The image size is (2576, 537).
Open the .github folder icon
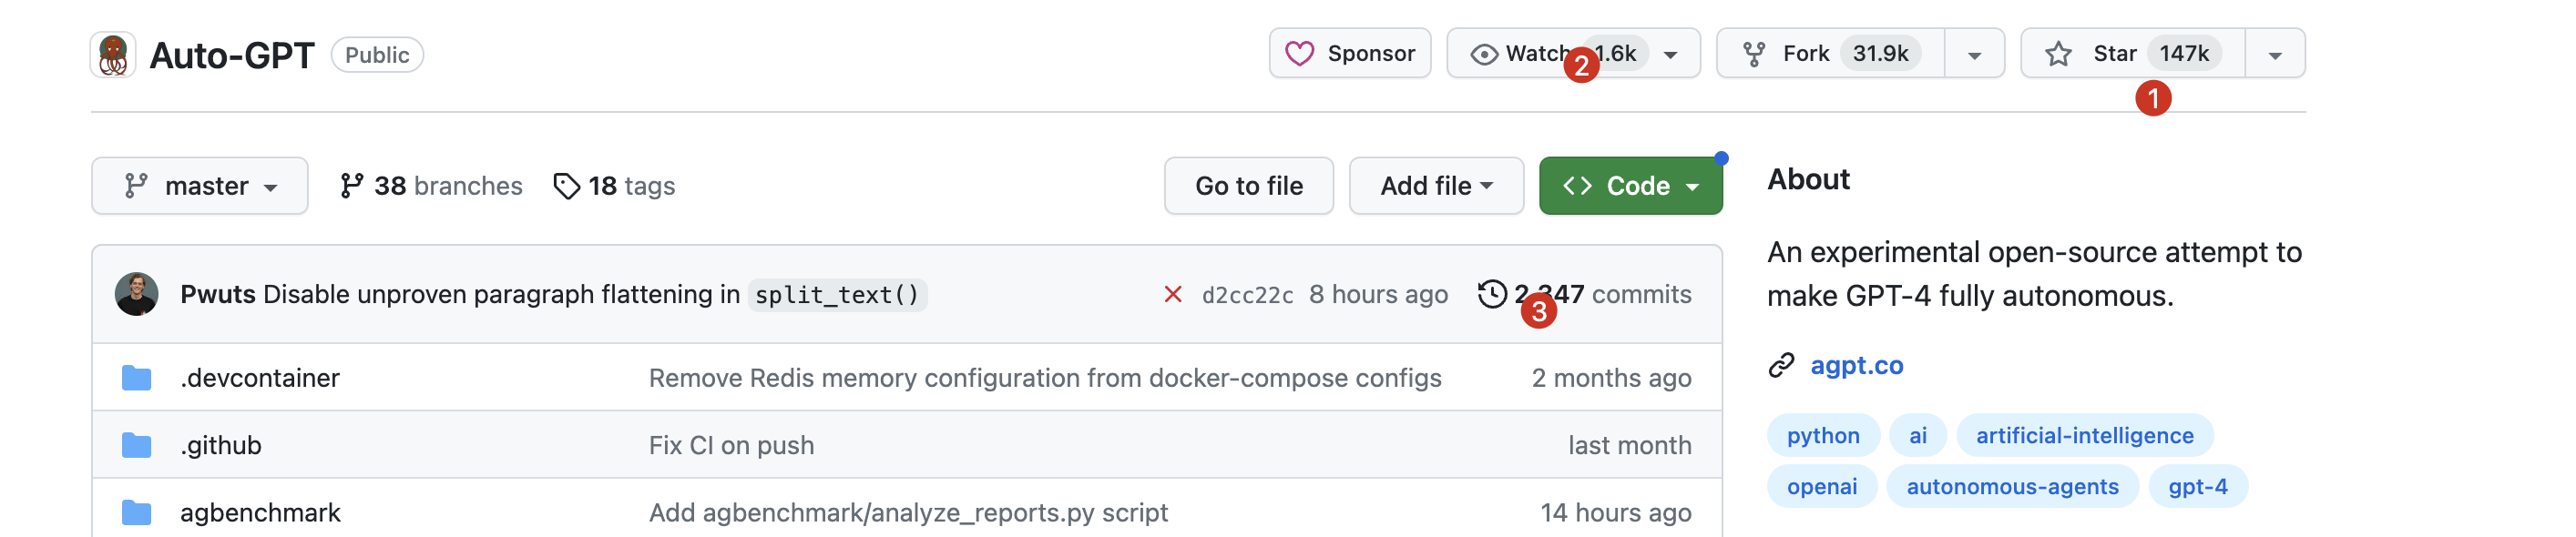click(137, 445)
